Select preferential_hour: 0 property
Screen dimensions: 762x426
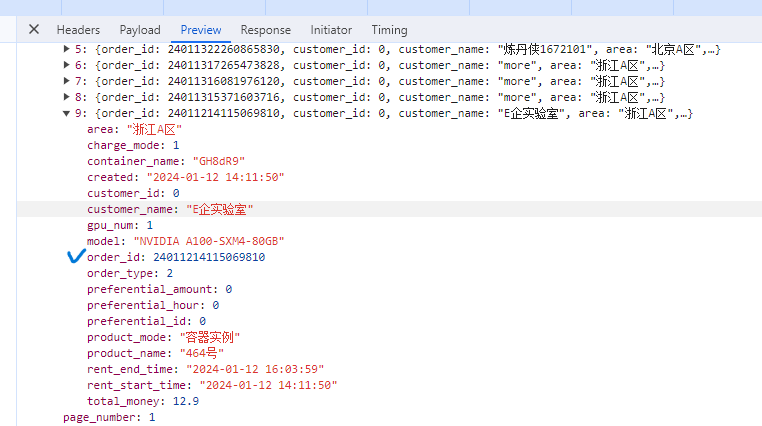(153, 305)
